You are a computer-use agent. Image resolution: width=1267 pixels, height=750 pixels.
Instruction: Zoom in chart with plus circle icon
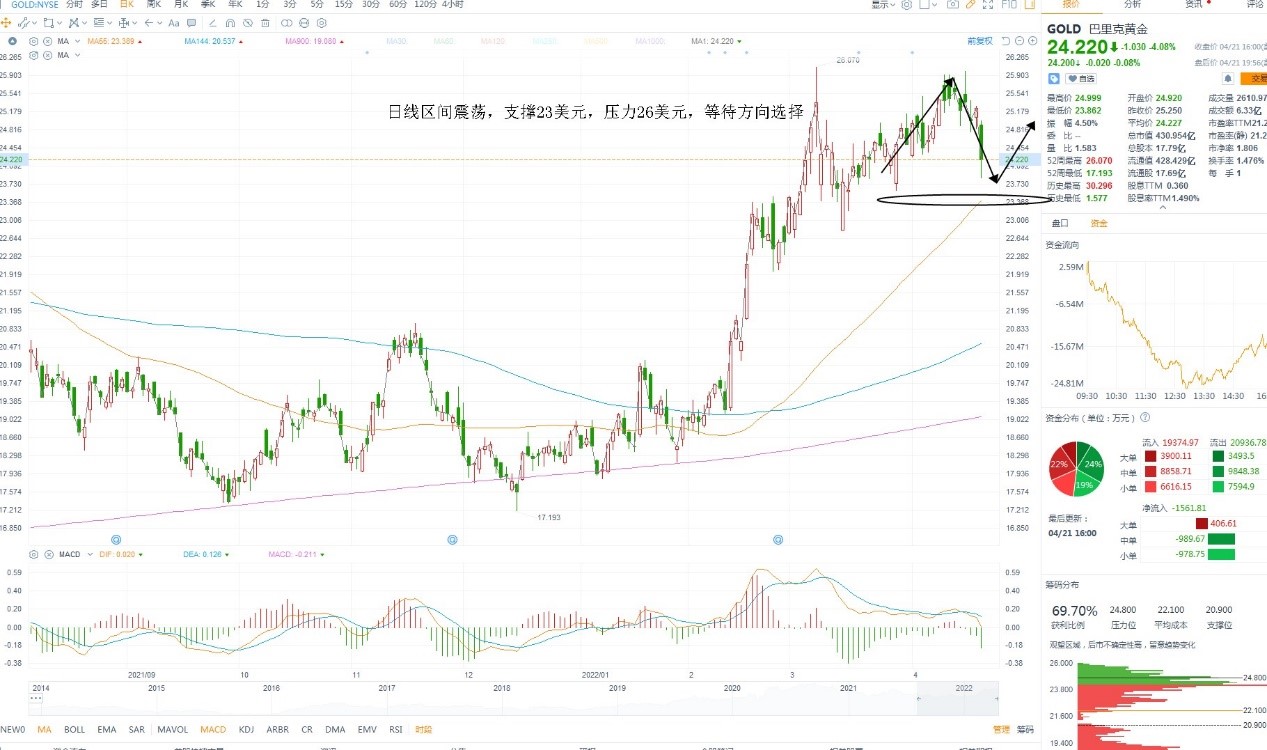(x=1032, y=41)
